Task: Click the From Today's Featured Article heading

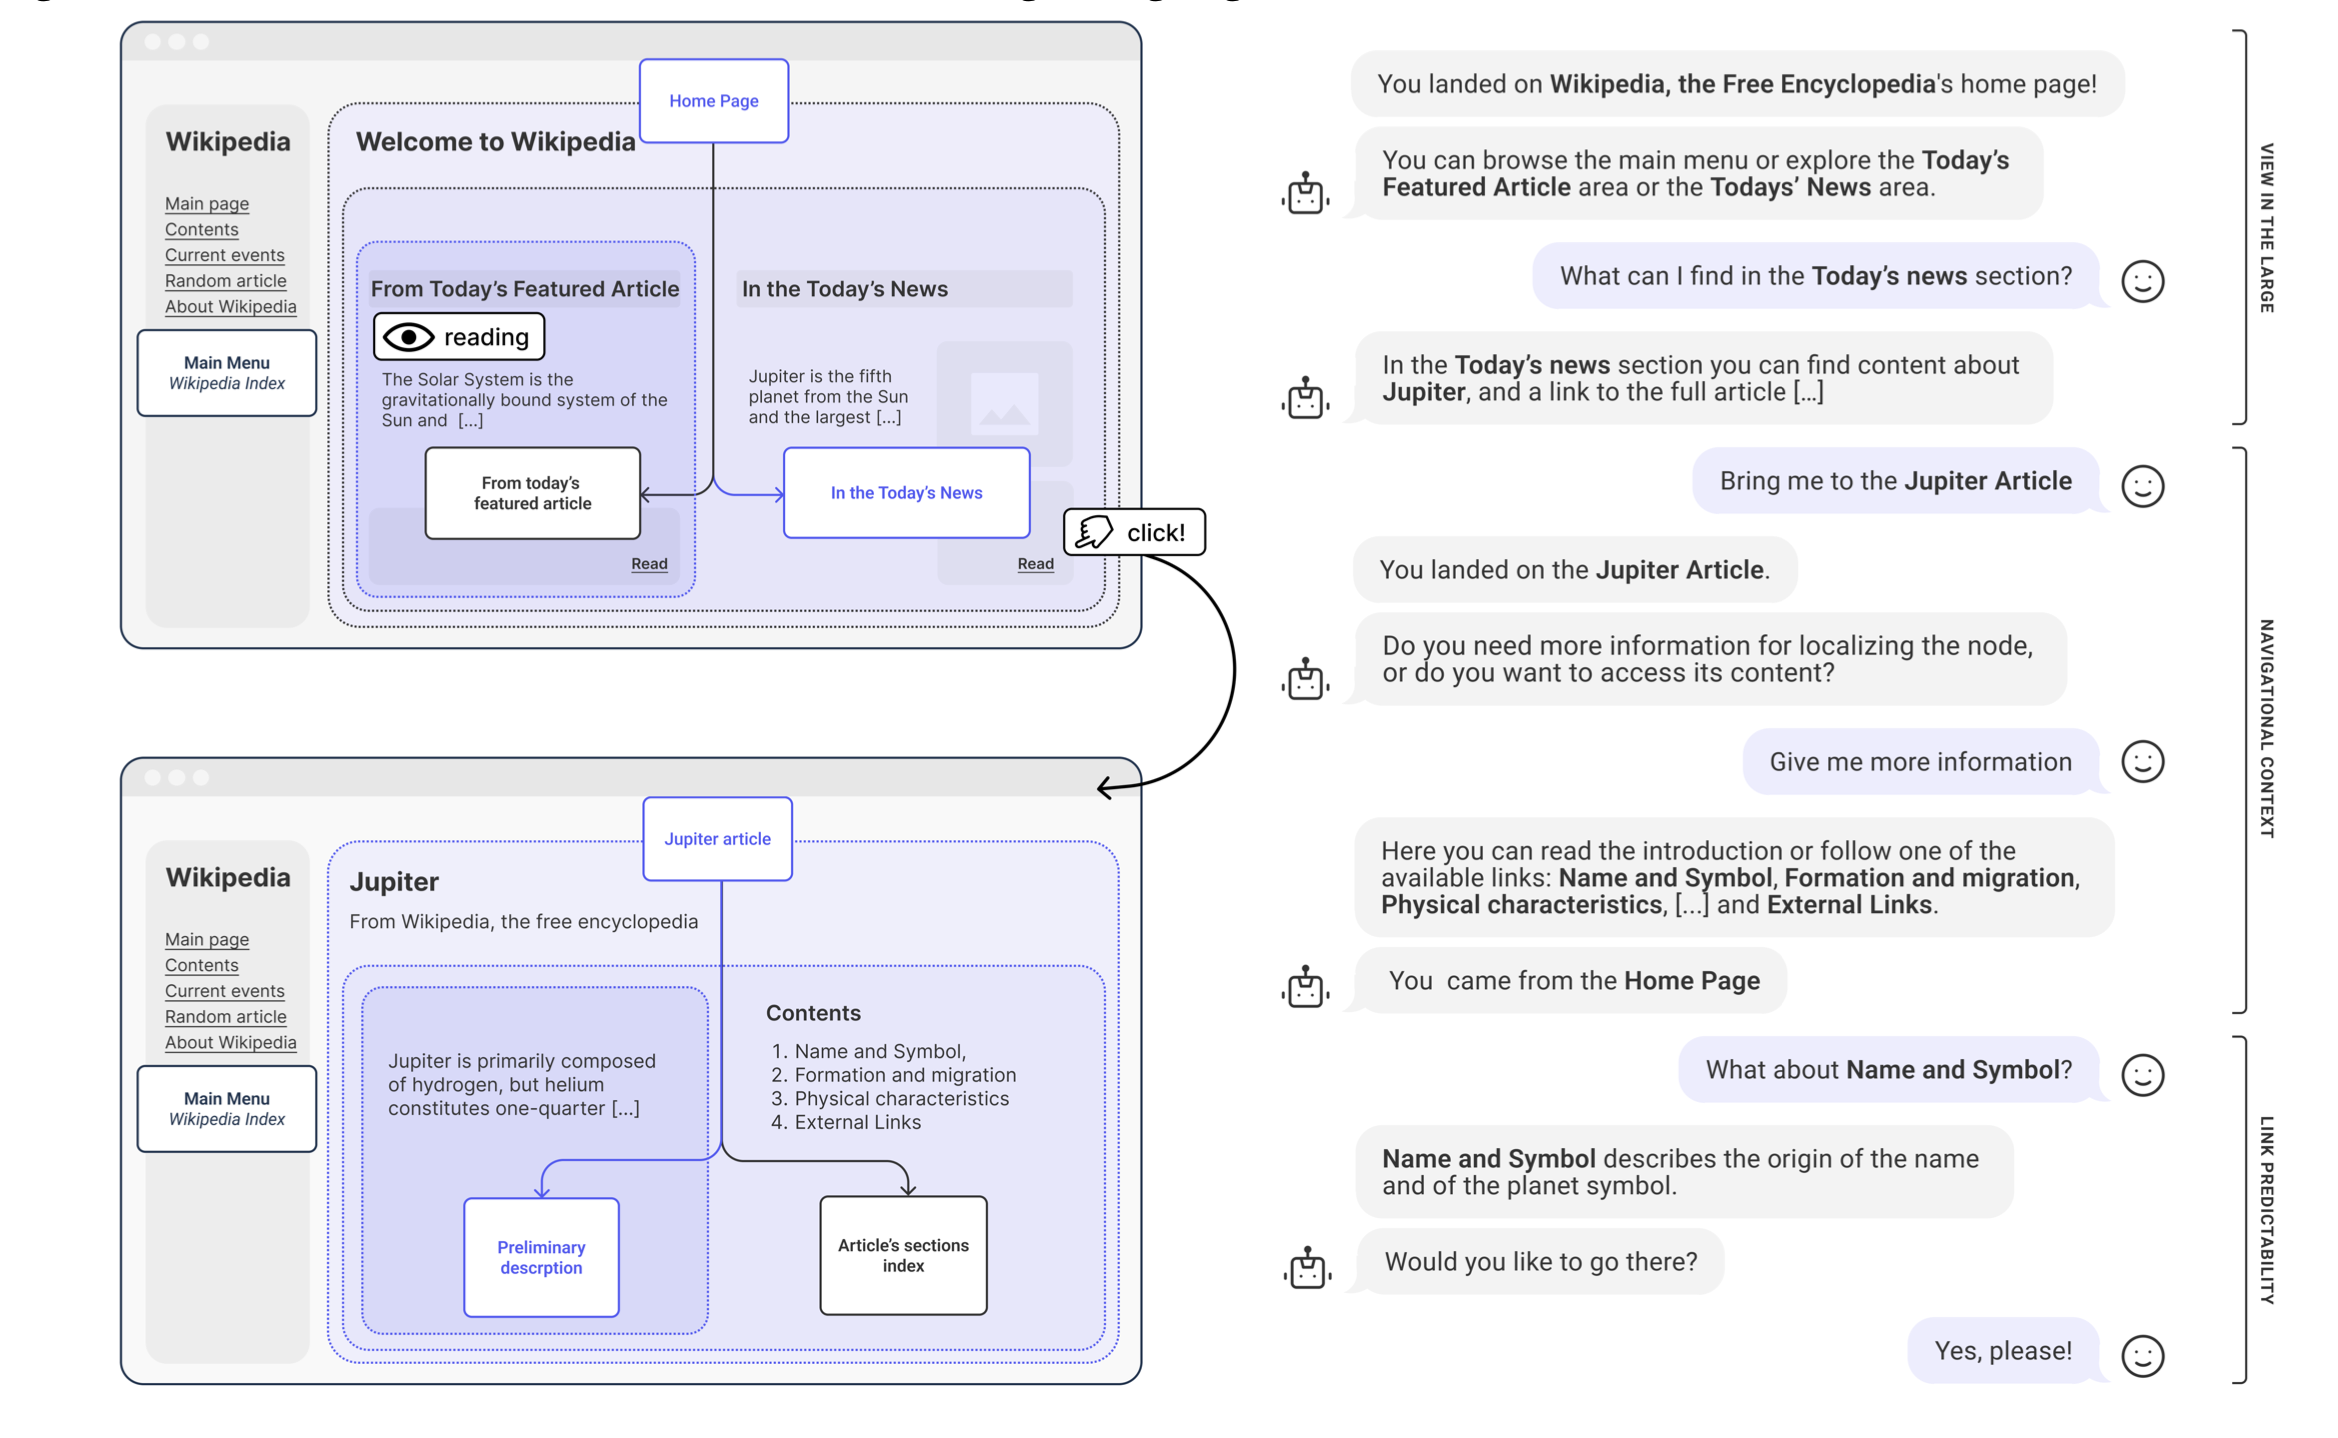Action: (x=524, y=289)
